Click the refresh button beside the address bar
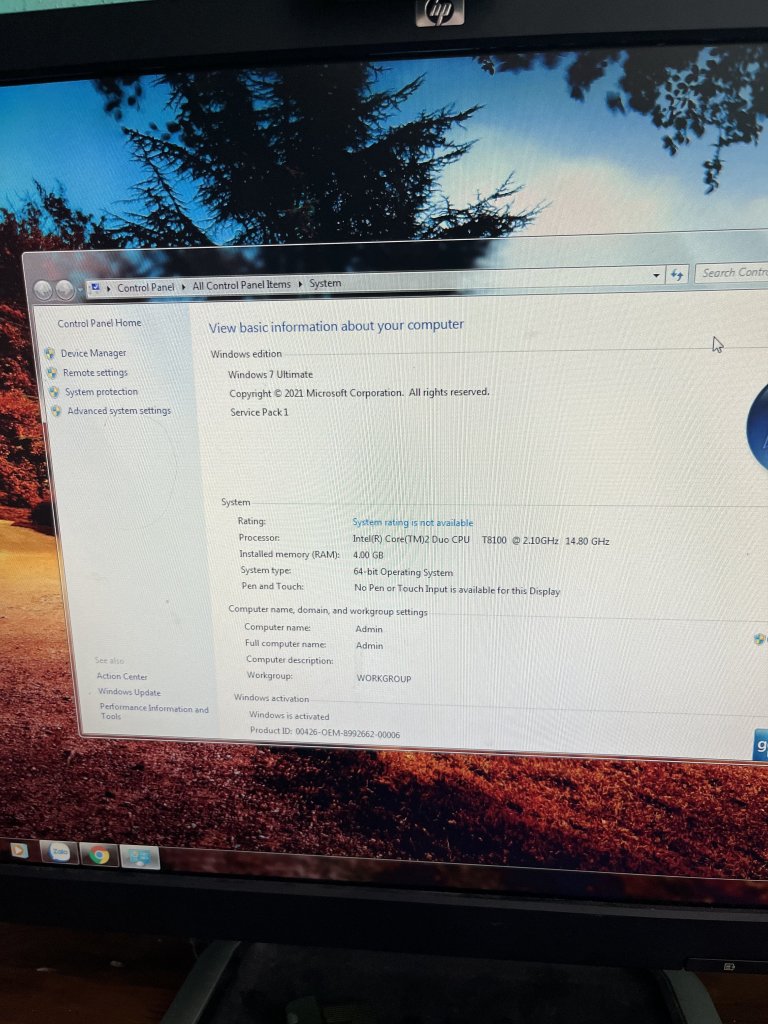768x1024 pixels. [677, 275]
